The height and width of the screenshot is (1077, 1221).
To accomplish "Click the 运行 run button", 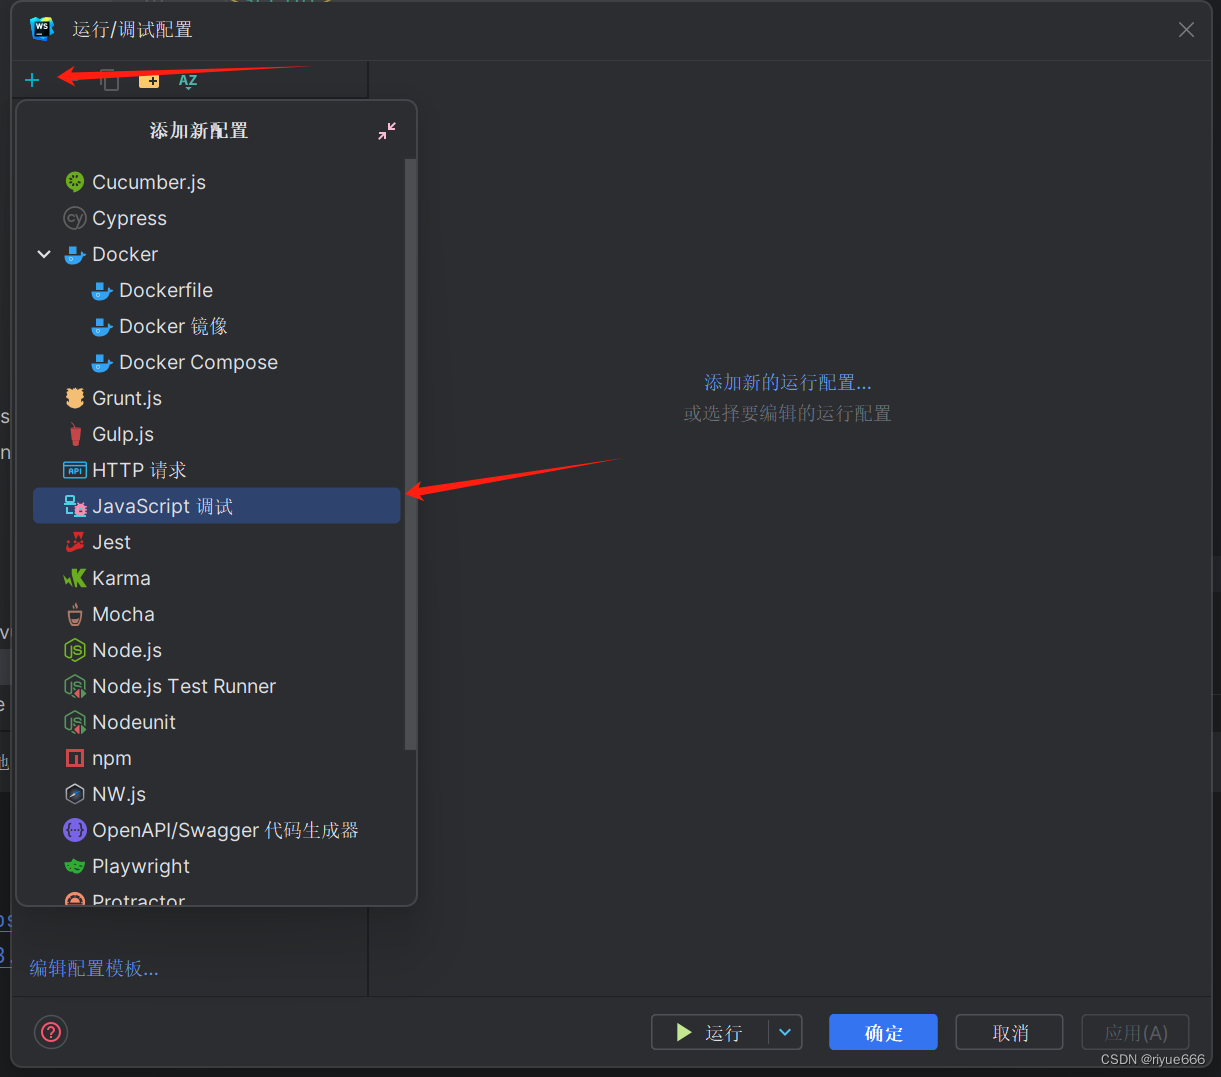I will click(710, 1032).
